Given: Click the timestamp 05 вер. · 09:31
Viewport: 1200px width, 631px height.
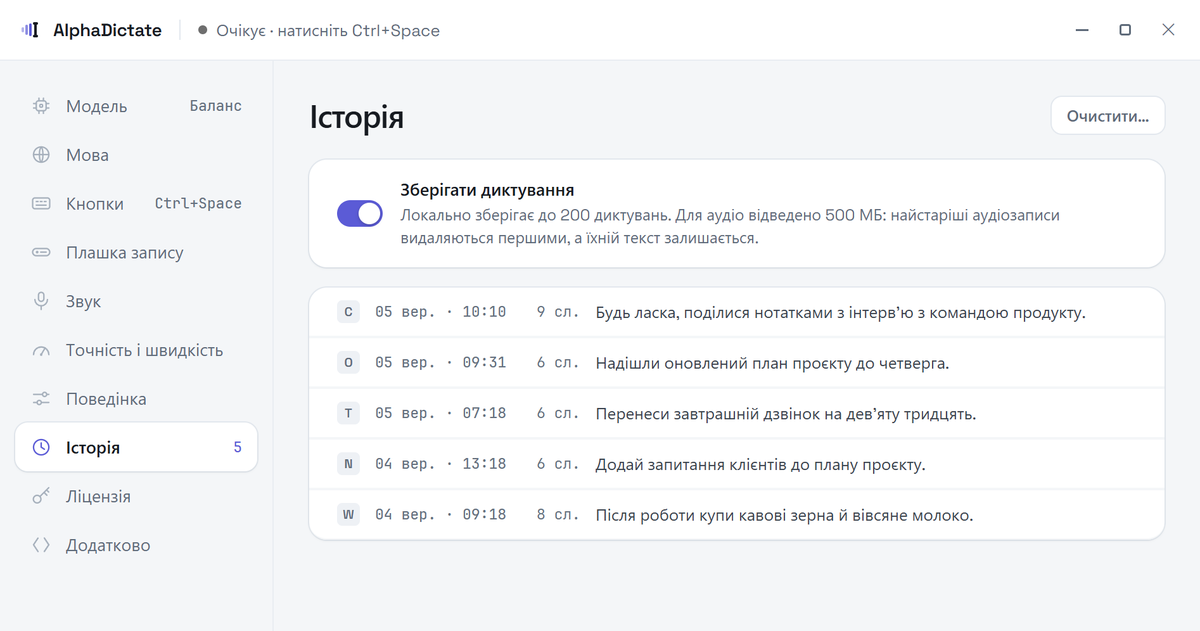Looking at the screenshot, I should click(x=441, y=363).
